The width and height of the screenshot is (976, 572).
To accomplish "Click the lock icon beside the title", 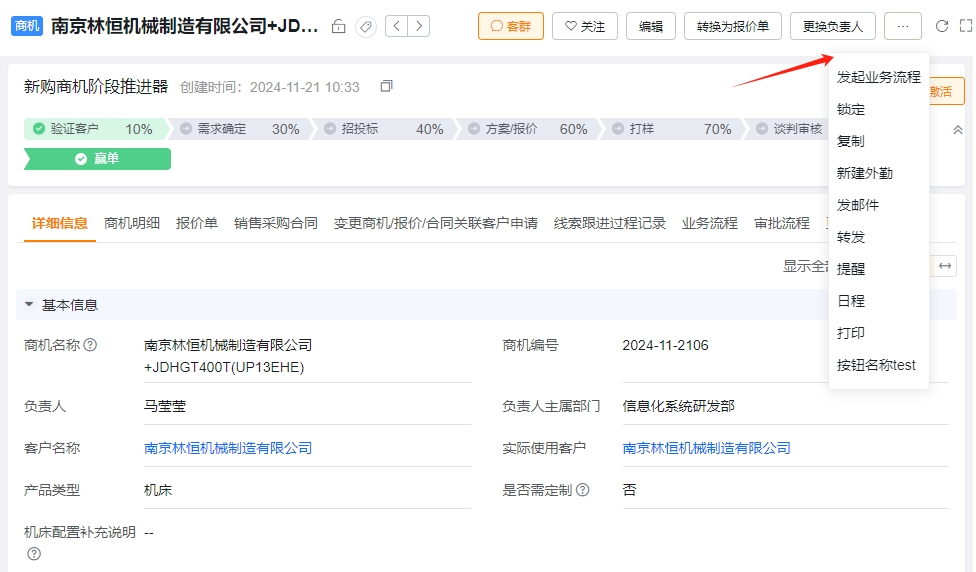I will [339, 26].
